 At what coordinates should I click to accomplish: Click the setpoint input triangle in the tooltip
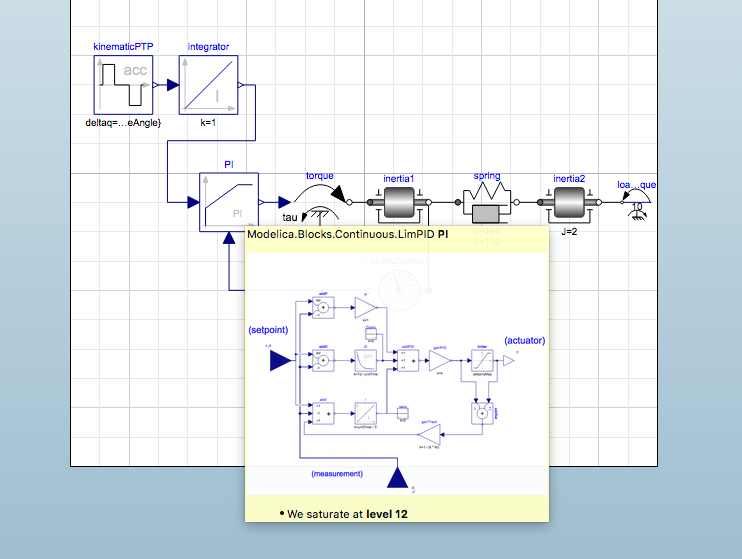coord(281,361)
